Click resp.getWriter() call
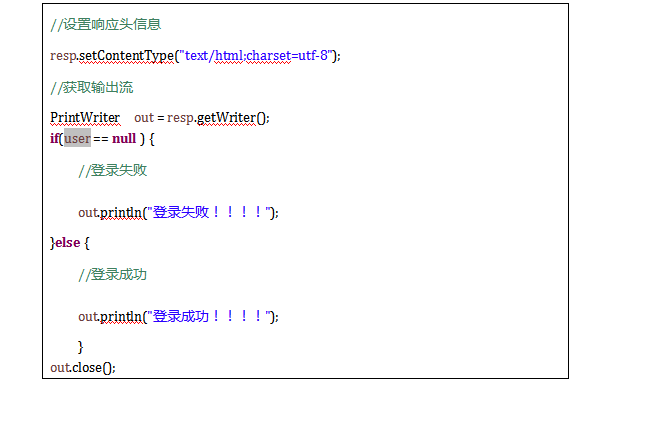 (x=218, y=118)
